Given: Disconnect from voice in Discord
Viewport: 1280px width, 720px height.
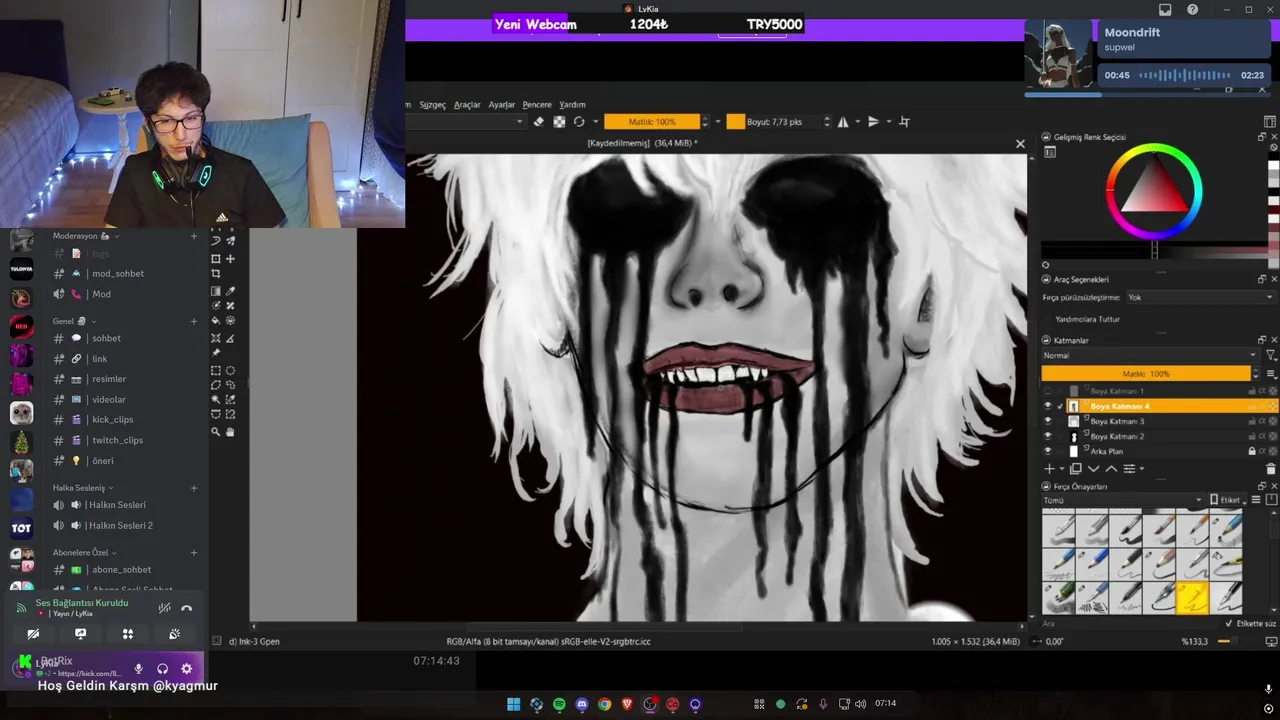Looking at the screenshot, I should (186, 608).
